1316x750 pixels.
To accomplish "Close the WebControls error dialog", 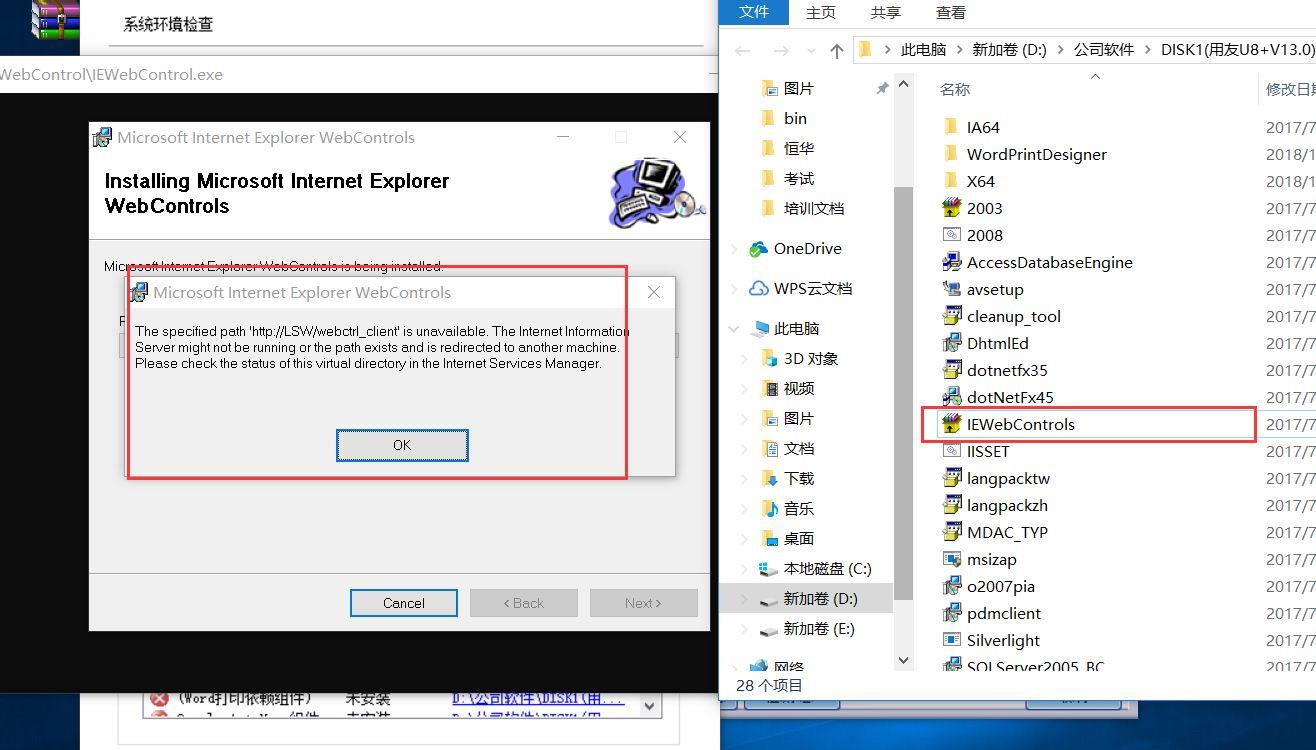I will pyautogui.click(x=654, y=292).
